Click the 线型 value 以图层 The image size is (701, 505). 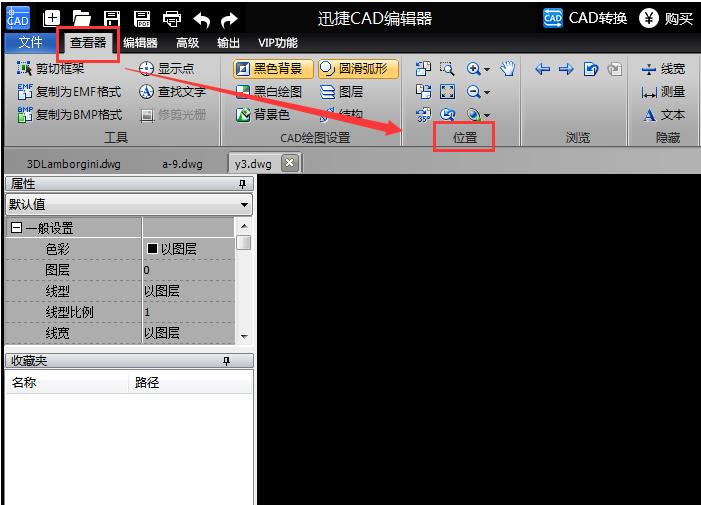(189, 291)
